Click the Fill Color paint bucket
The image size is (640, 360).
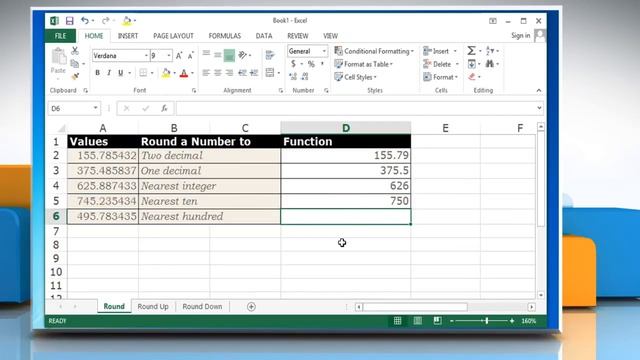[x=166, y=73]
